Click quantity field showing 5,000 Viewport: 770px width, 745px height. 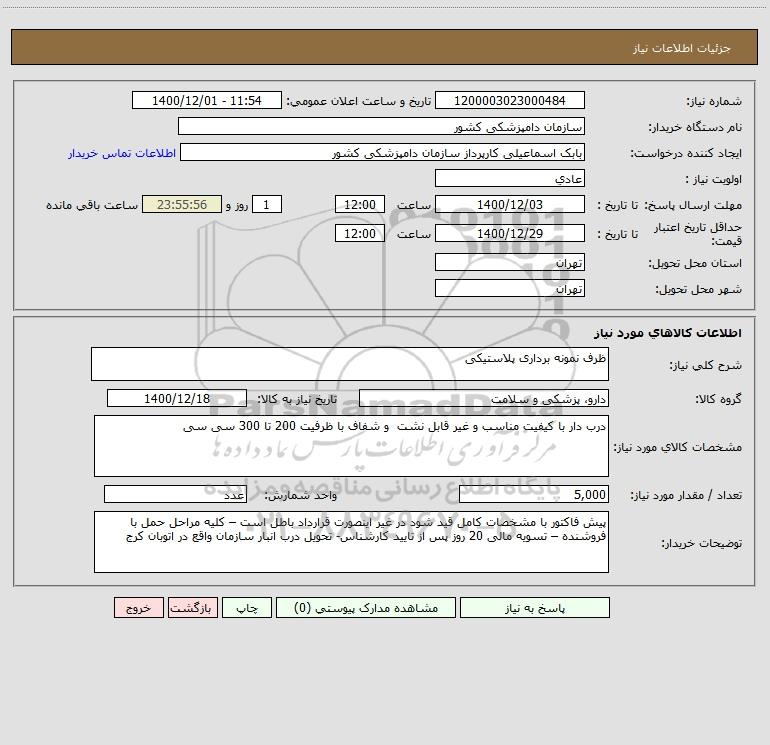534,494
